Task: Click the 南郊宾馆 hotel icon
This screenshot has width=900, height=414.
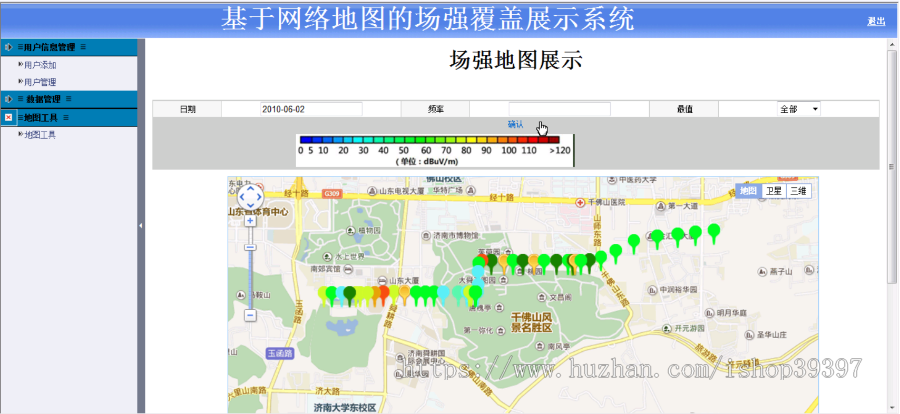Action: [x=348, y=268]
